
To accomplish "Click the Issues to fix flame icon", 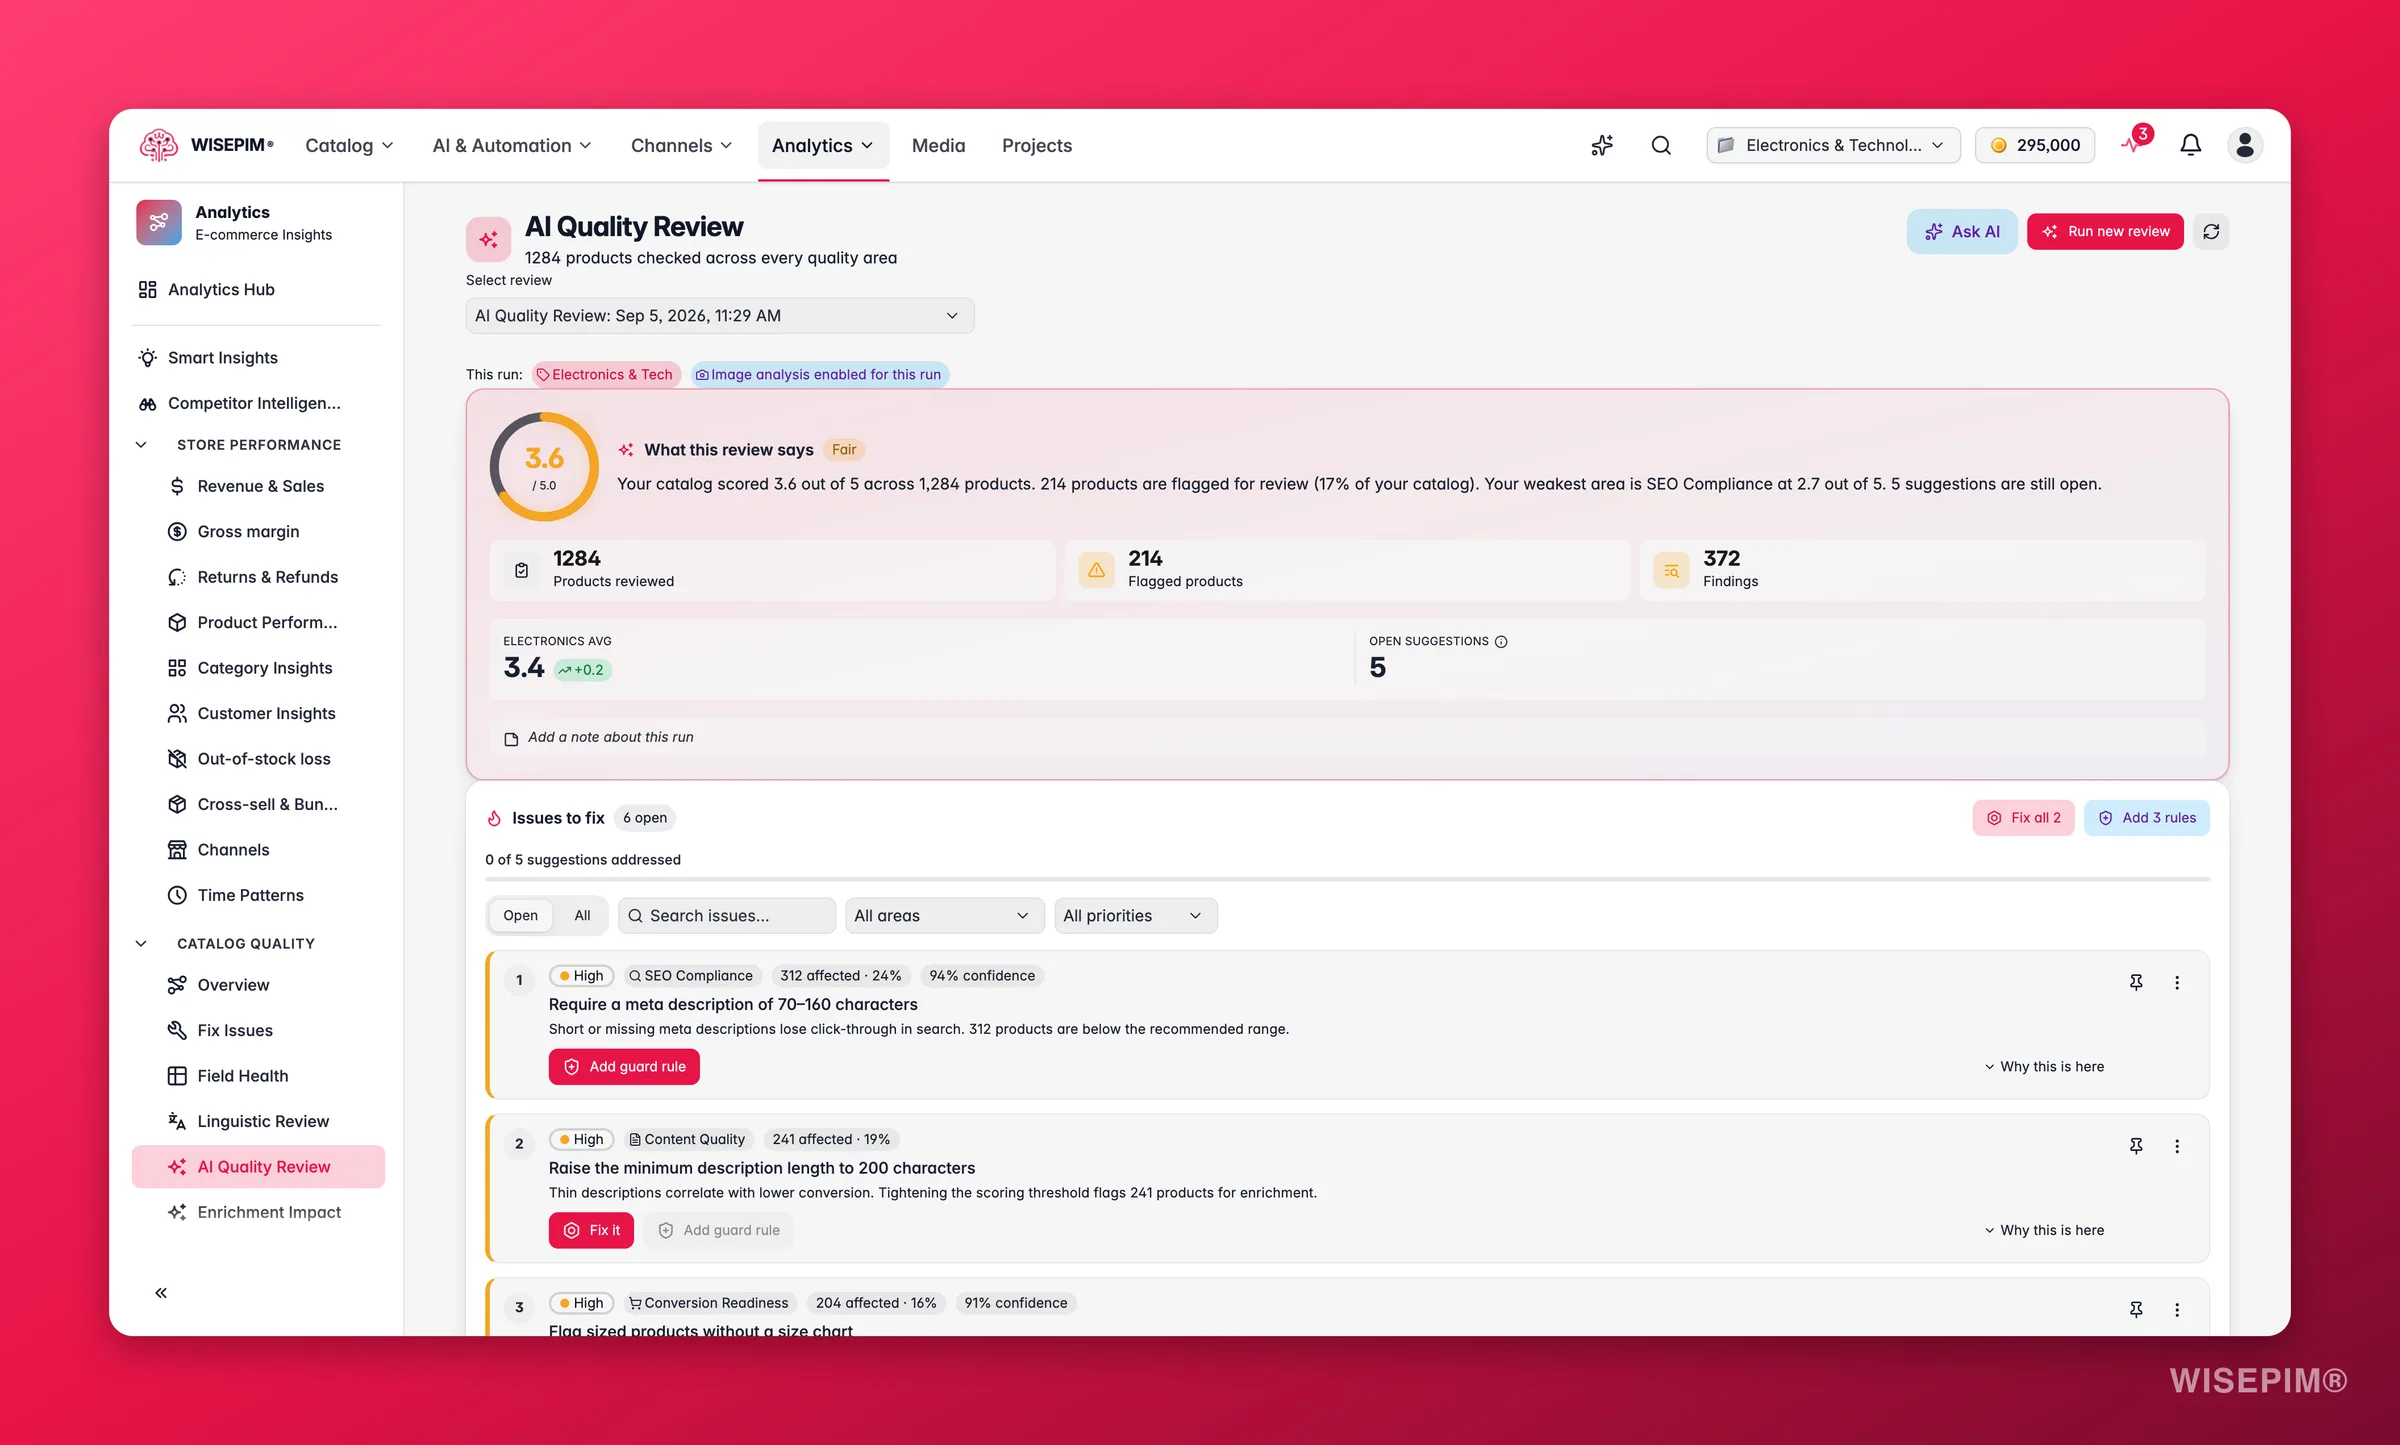I will click(x=494, y=818).
